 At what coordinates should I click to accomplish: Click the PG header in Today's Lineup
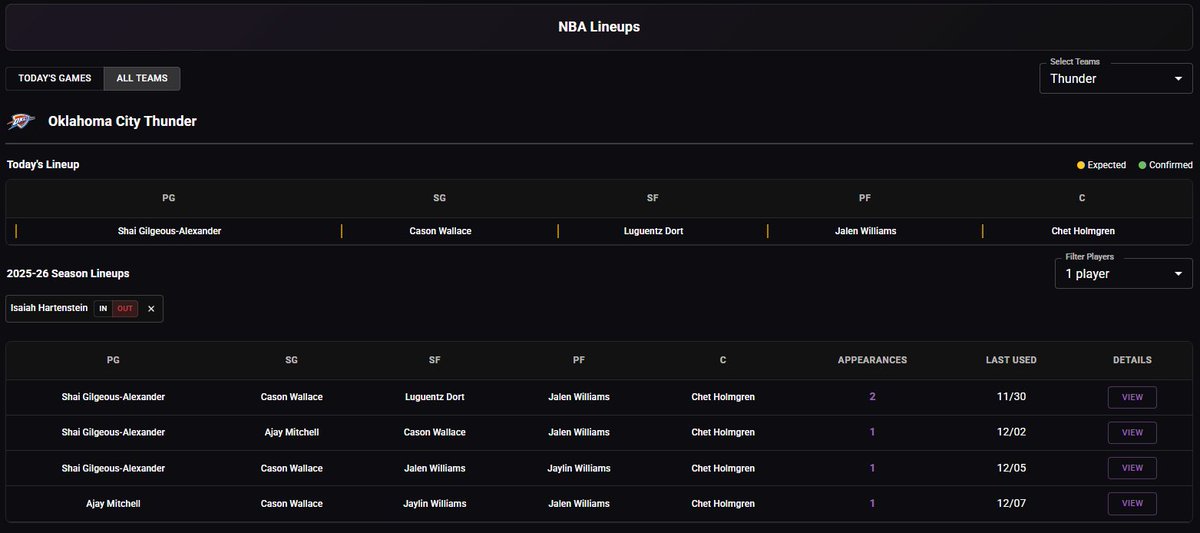169,198
